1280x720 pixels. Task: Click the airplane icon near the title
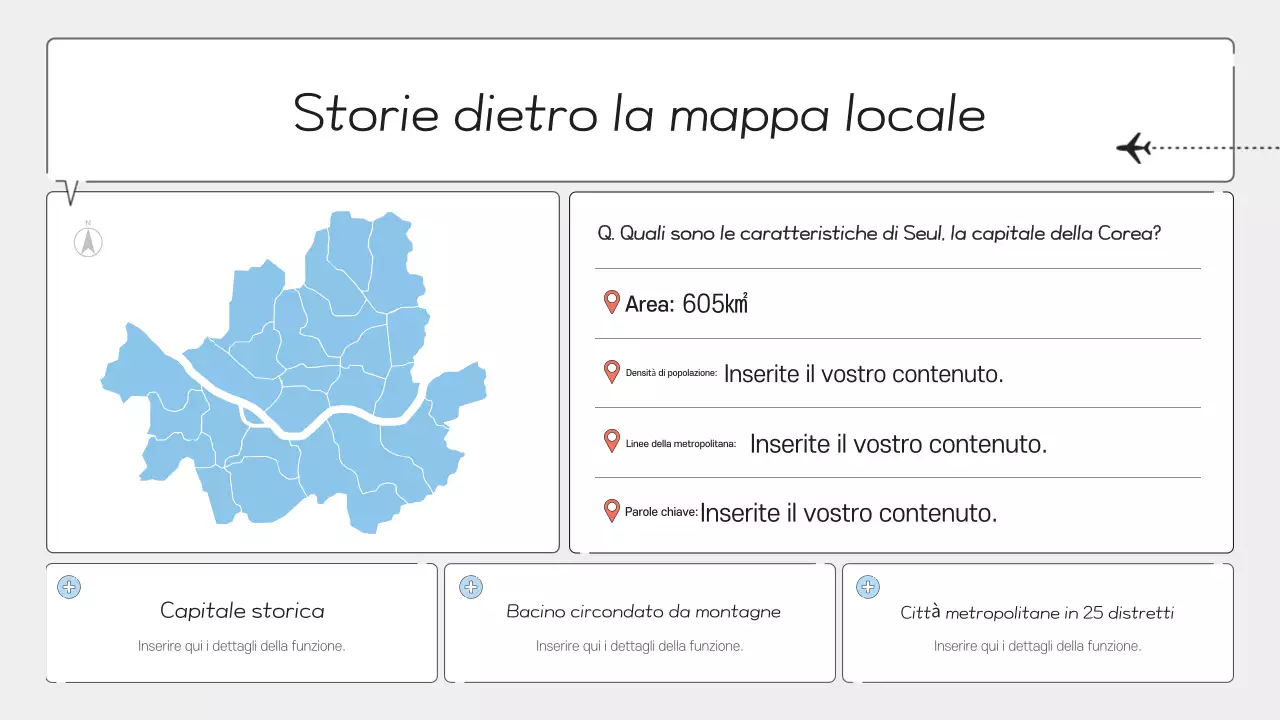coord(1135,147)
